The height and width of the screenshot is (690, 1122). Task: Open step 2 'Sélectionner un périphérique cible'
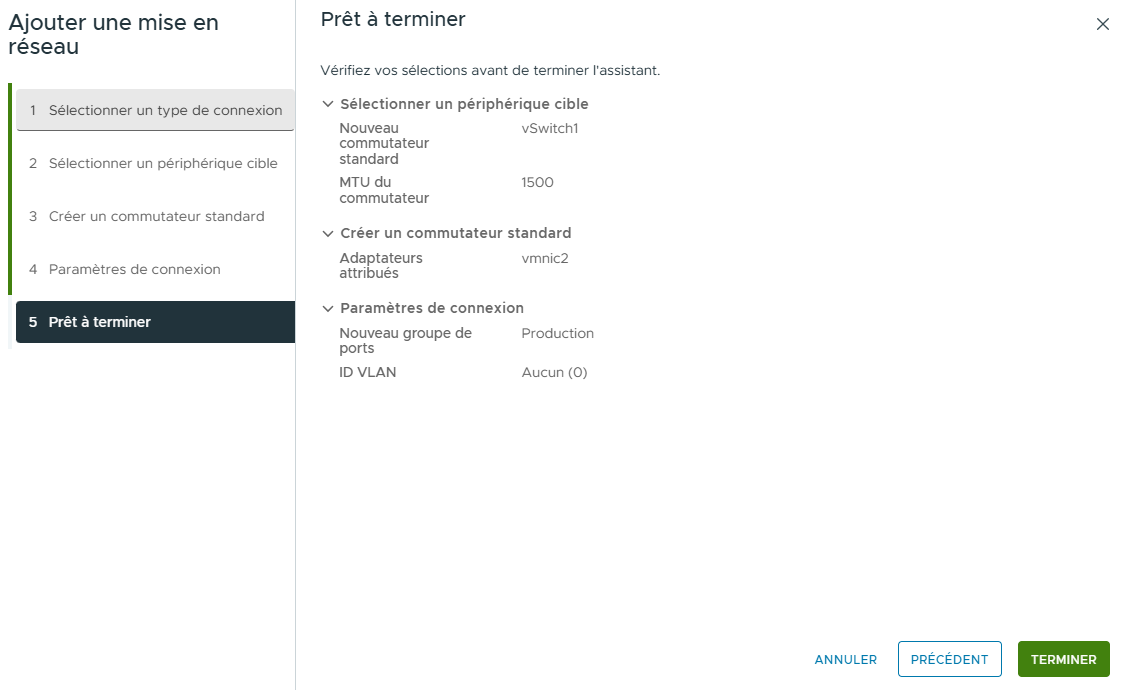tap(154, 163)
